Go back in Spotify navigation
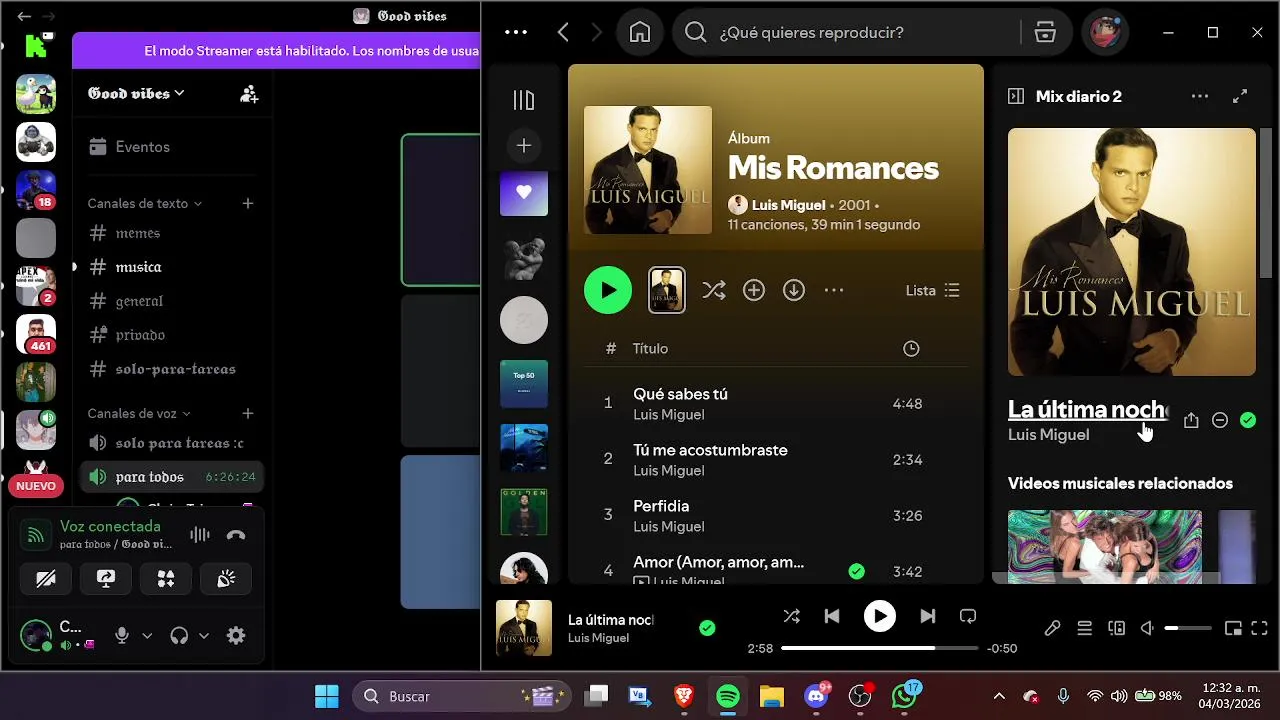Viewport: 1280px width, 720px height. tap(563, 32)
